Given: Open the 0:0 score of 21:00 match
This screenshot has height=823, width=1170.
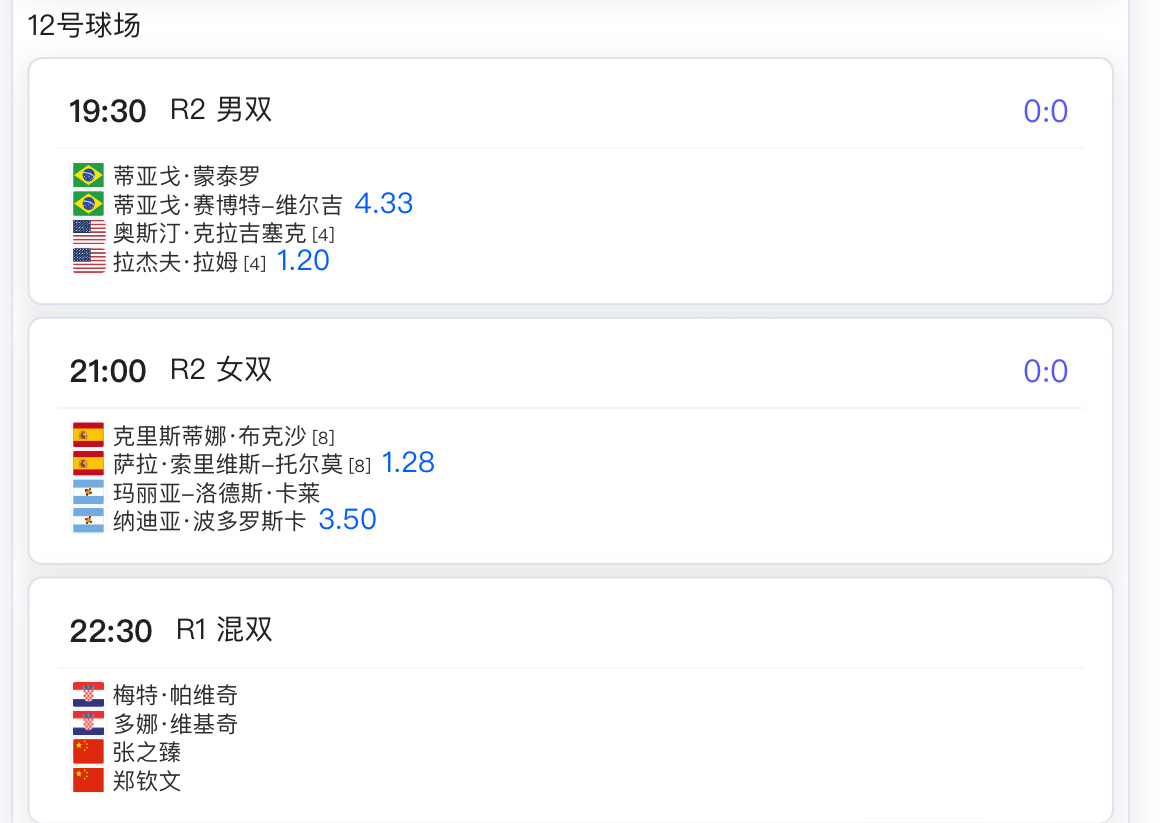Looking at the screenshot, I should 1045,371.
